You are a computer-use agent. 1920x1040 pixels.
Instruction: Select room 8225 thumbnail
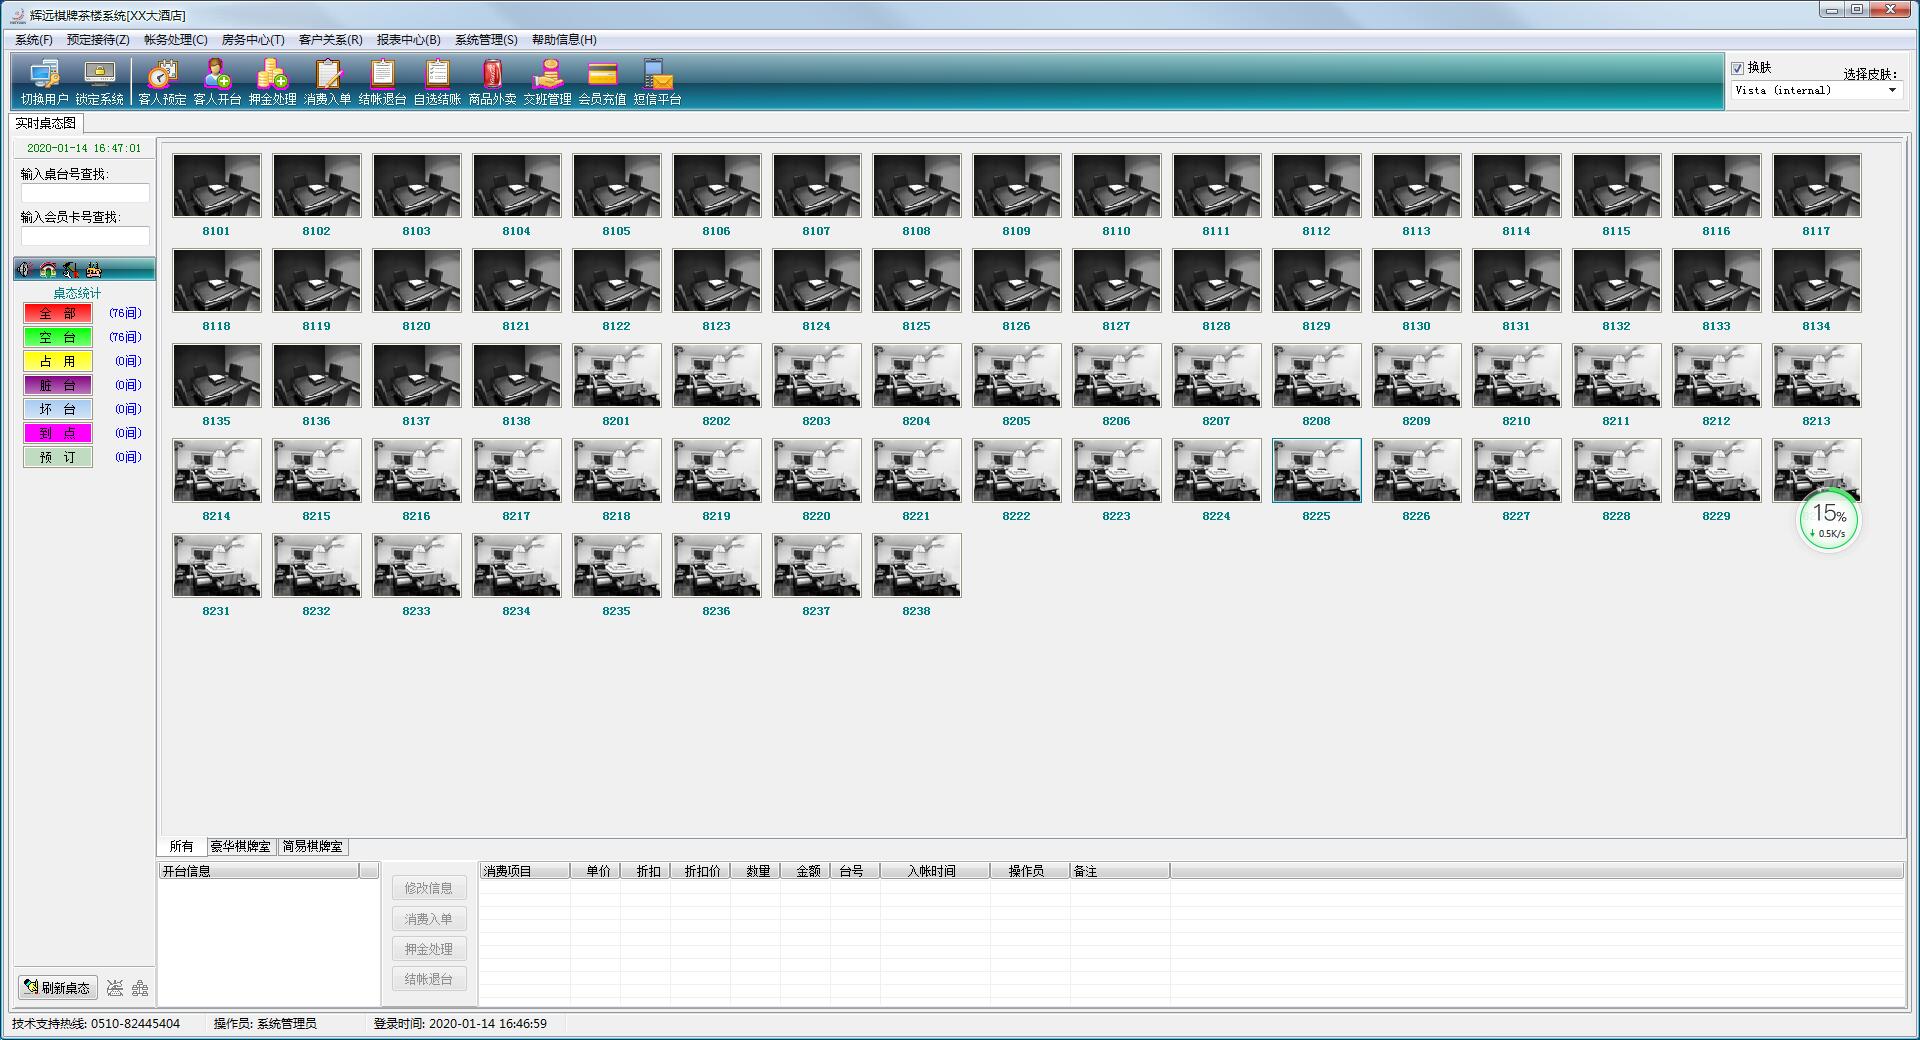click(x=1317, y=470)
